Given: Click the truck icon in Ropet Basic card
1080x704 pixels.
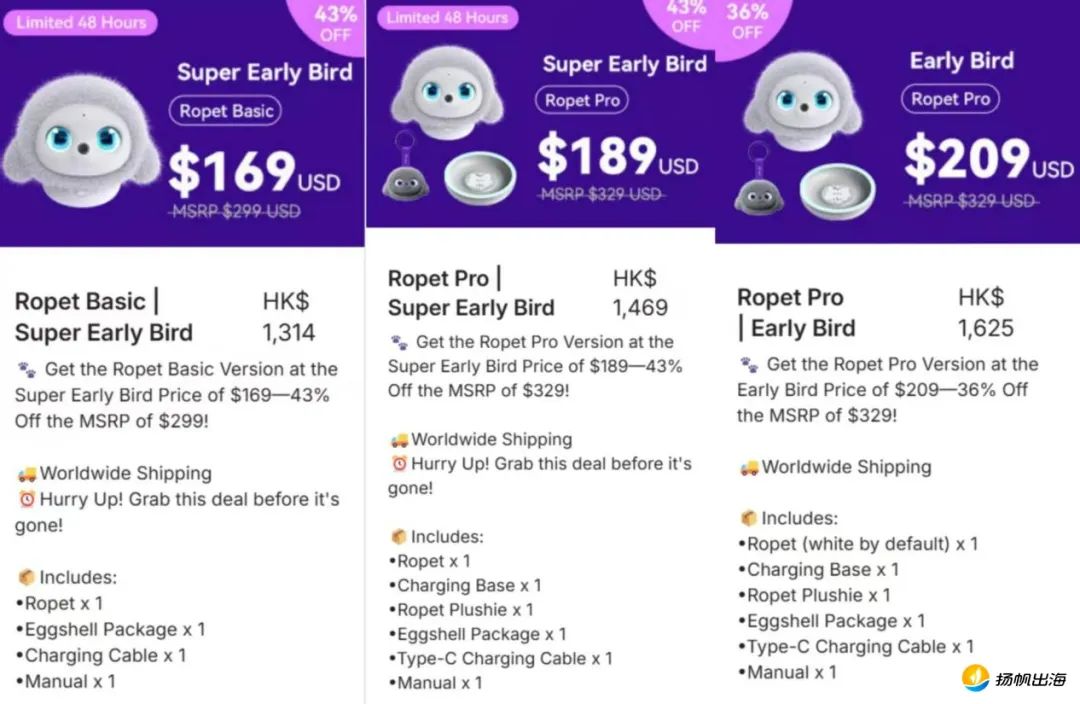Looking at the screenshot, I should click(27, 474).
